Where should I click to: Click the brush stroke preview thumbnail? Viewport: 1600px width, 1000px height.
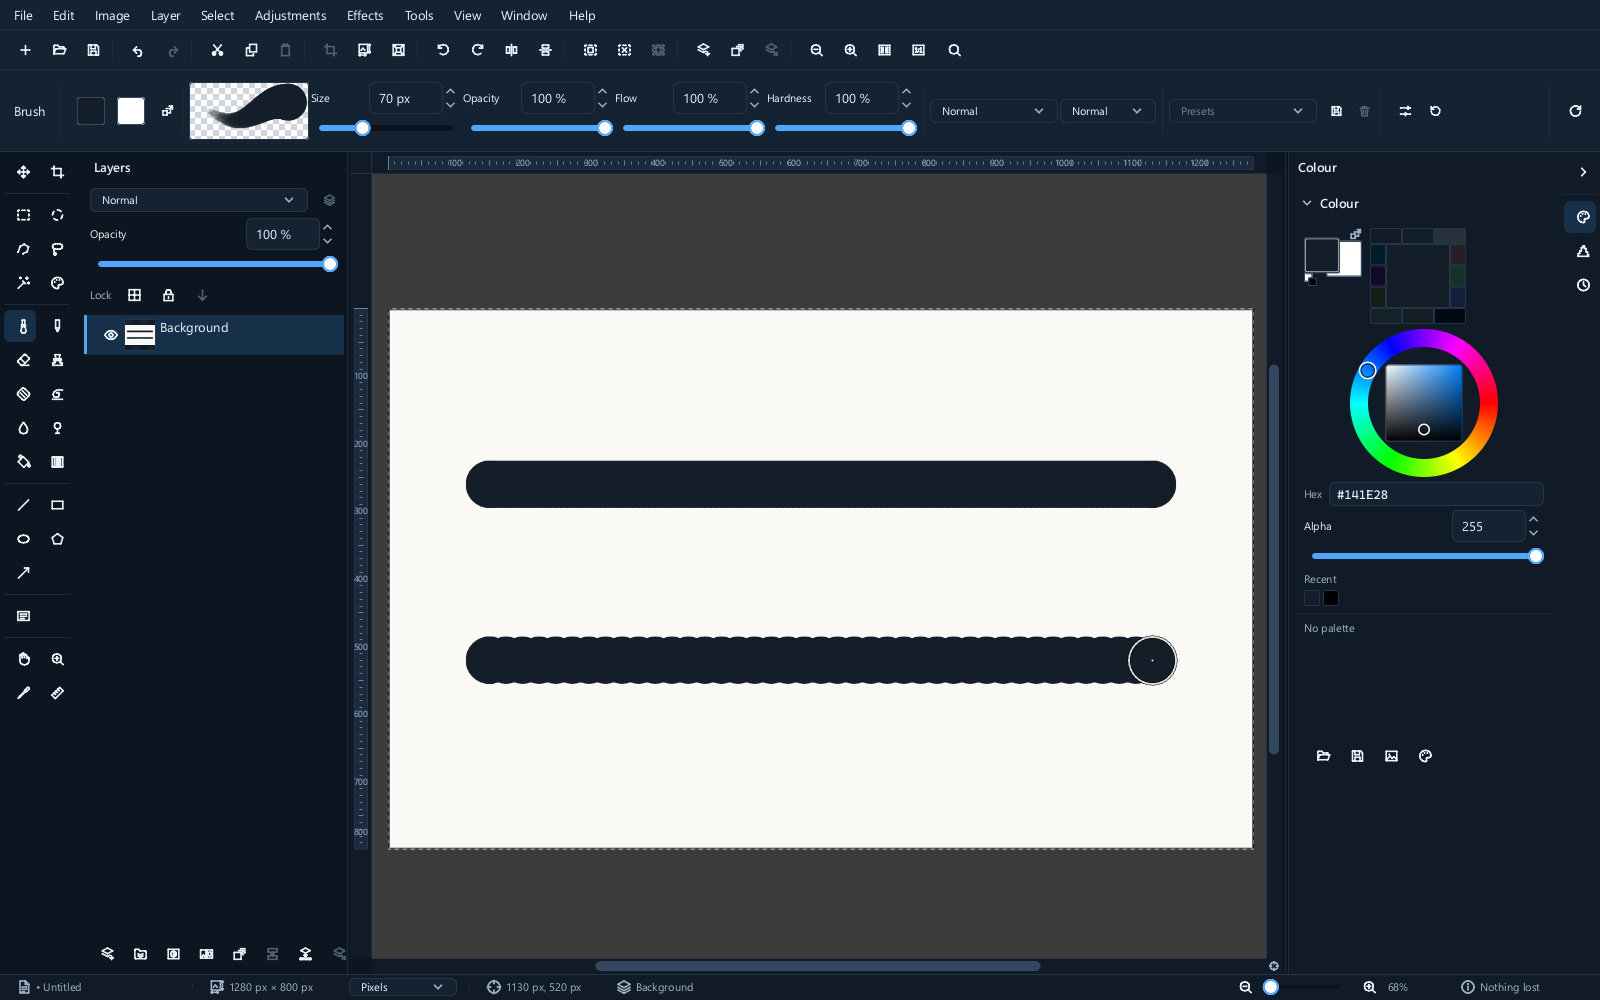[249, 111]
